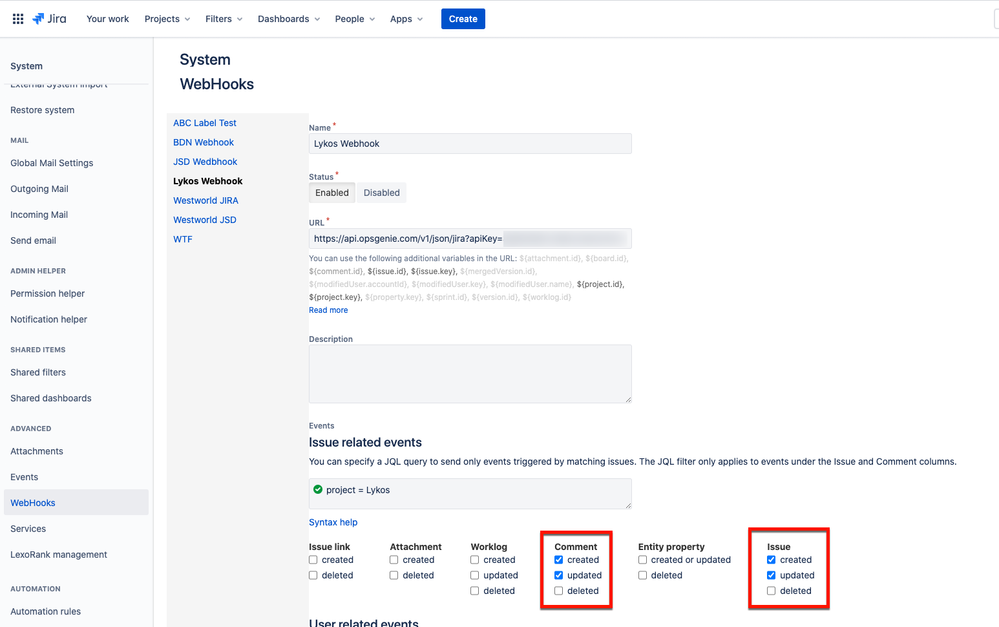Open Events in sidebar
The height and width of the screenshot is (627, 999).
(24, 477)
